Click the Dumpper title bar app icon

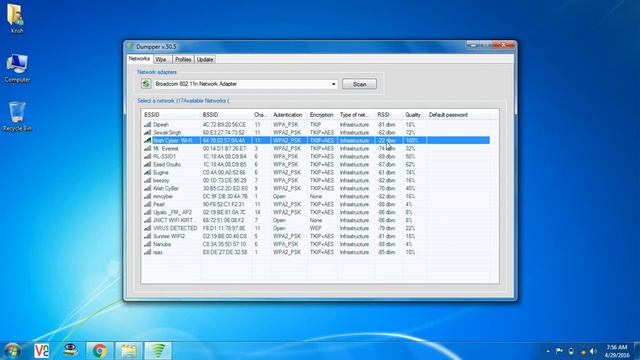click(131, 47)
